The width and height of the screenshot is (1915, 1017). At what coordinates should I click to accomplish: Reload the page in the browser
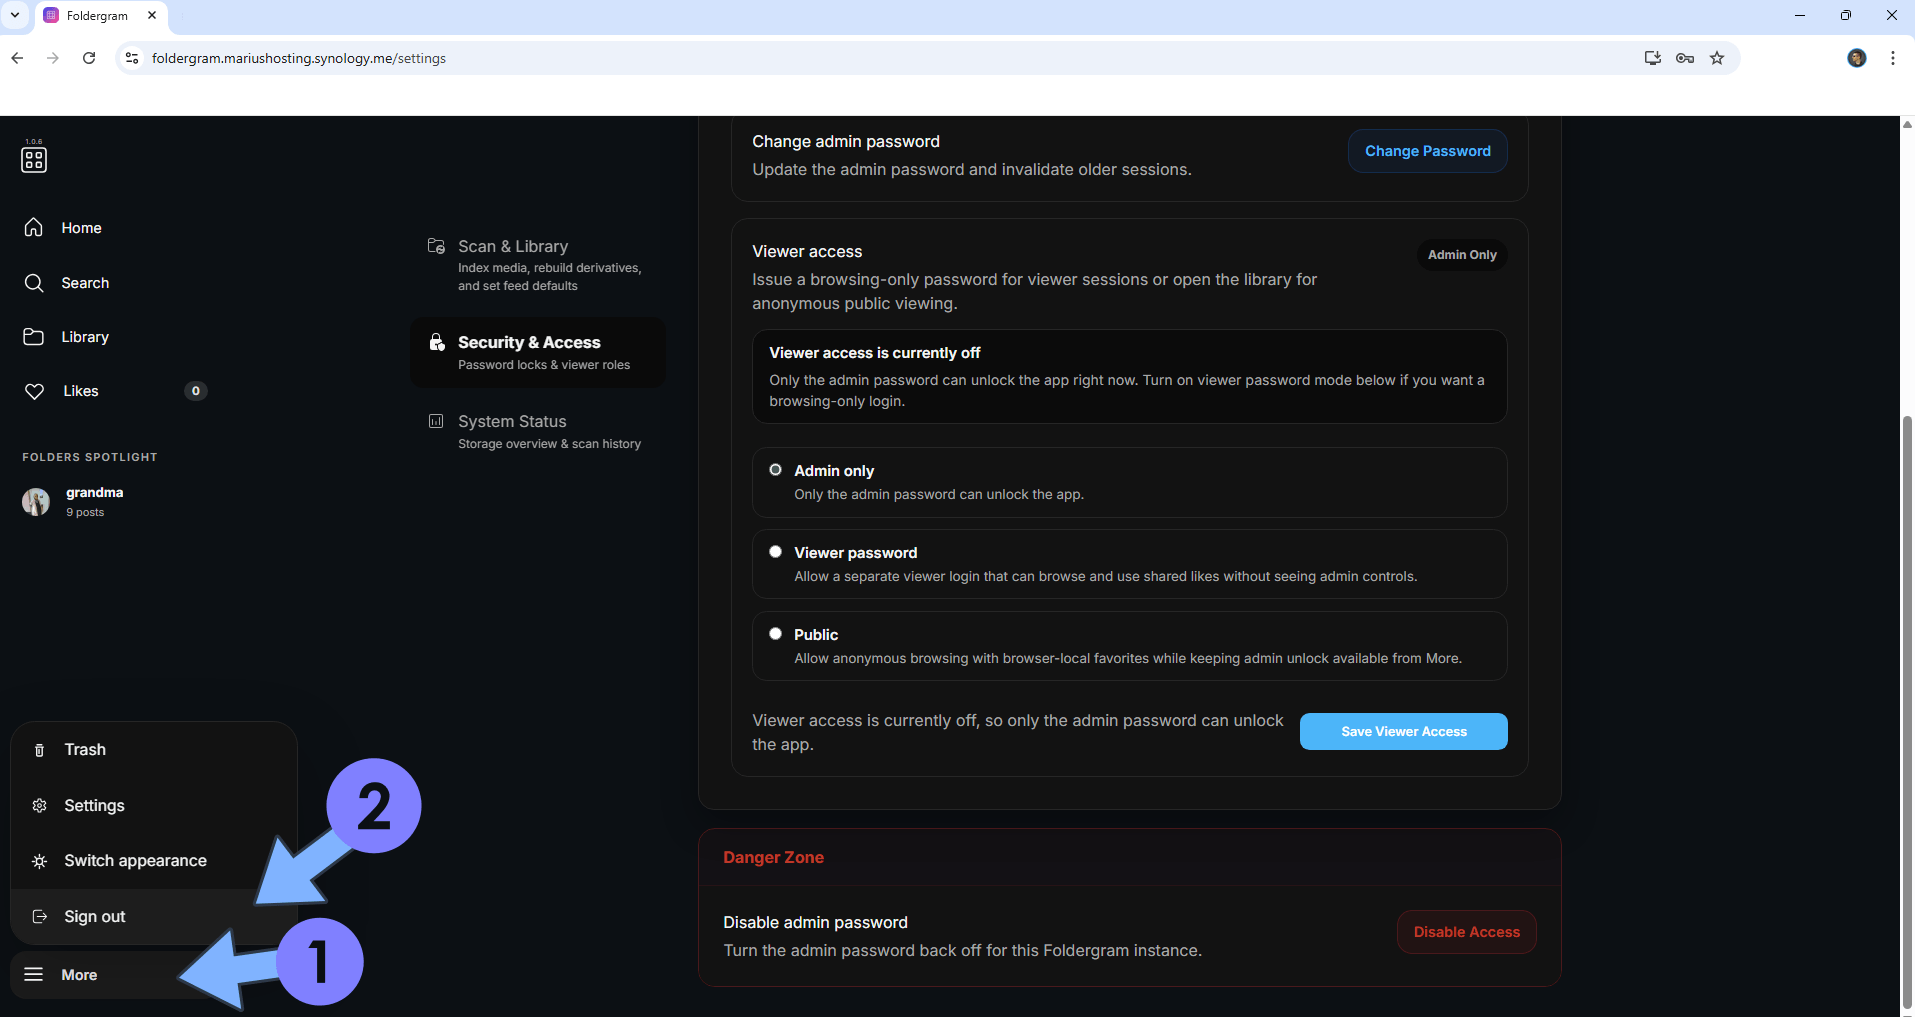[89, 58]
